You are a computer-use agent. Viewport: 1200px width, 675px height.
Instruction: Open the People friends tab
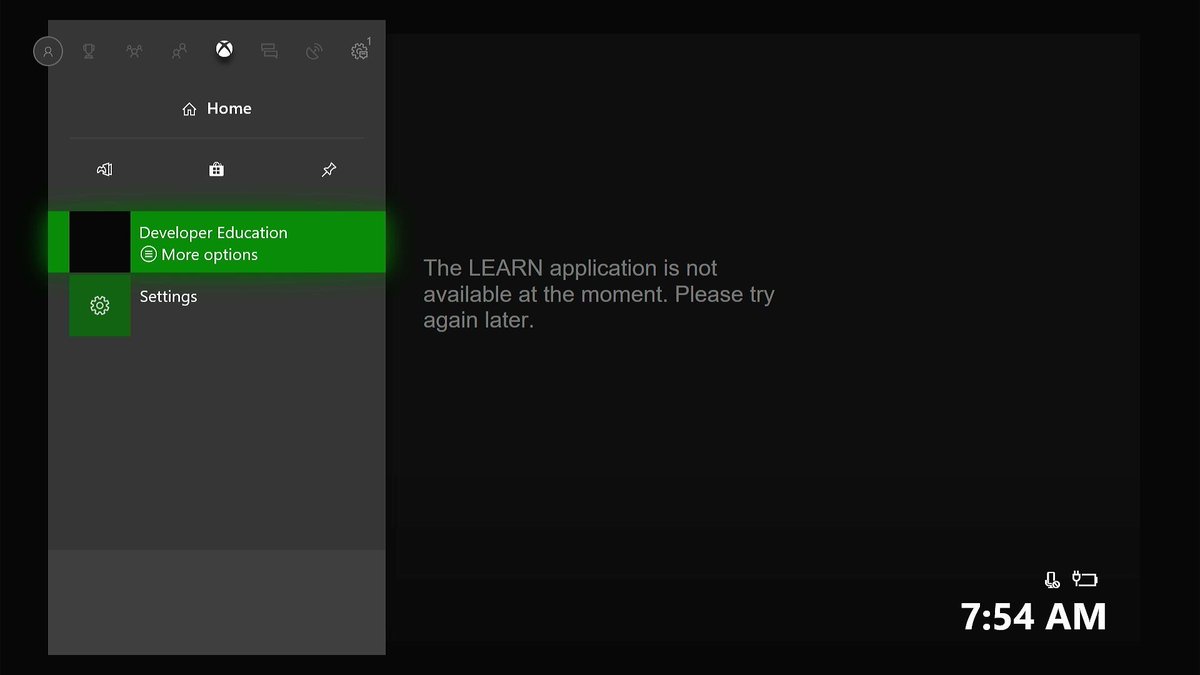179,51
